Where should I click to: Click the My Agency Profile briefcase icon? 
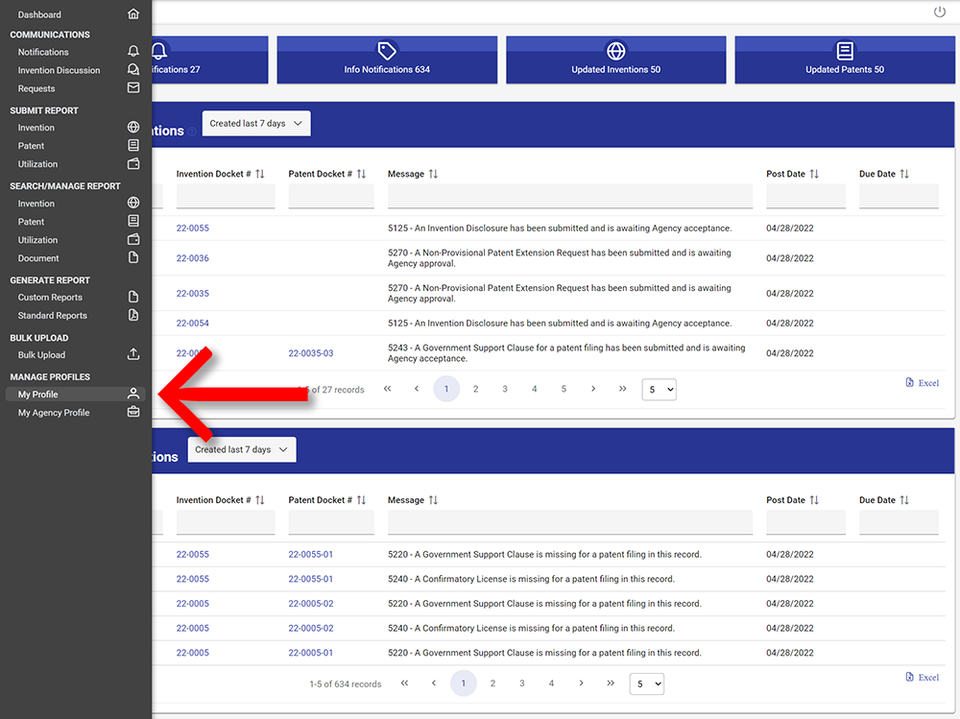(x=133, y=412)
